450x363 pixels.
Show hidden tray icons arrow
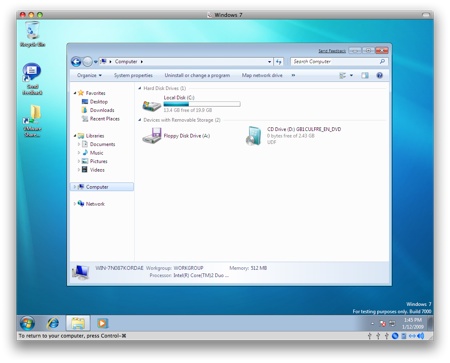tap(373, 323)
